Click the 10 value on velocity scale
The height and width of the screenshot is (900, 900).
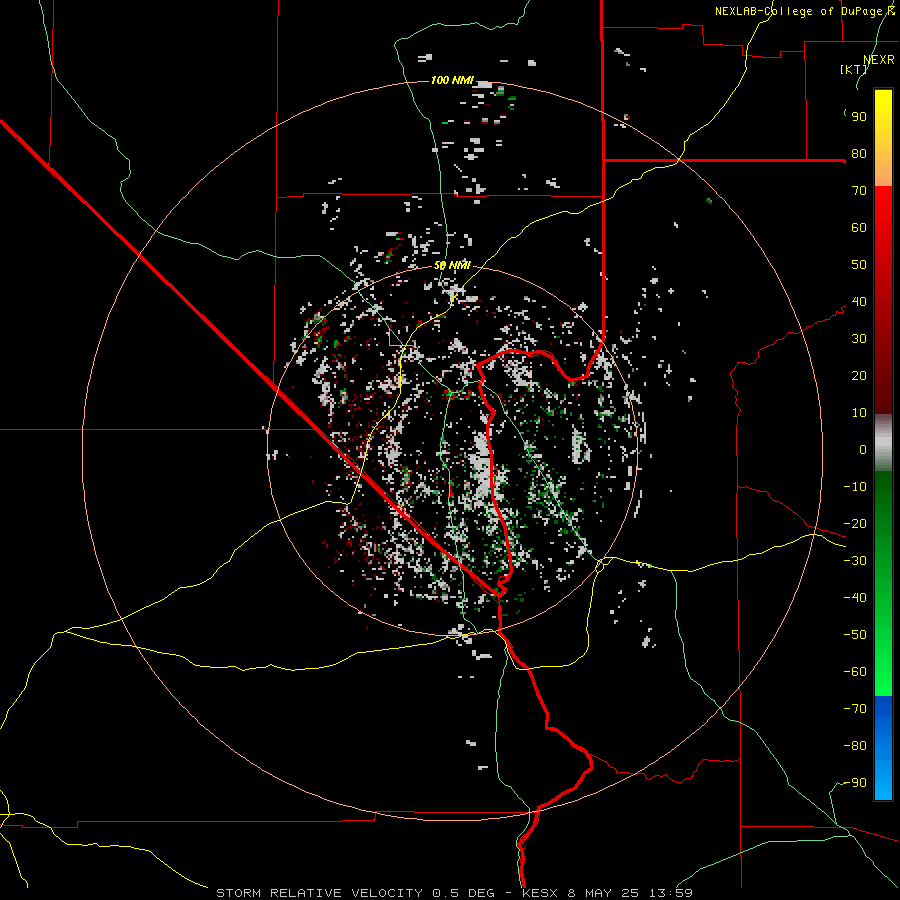click(859, 413)
